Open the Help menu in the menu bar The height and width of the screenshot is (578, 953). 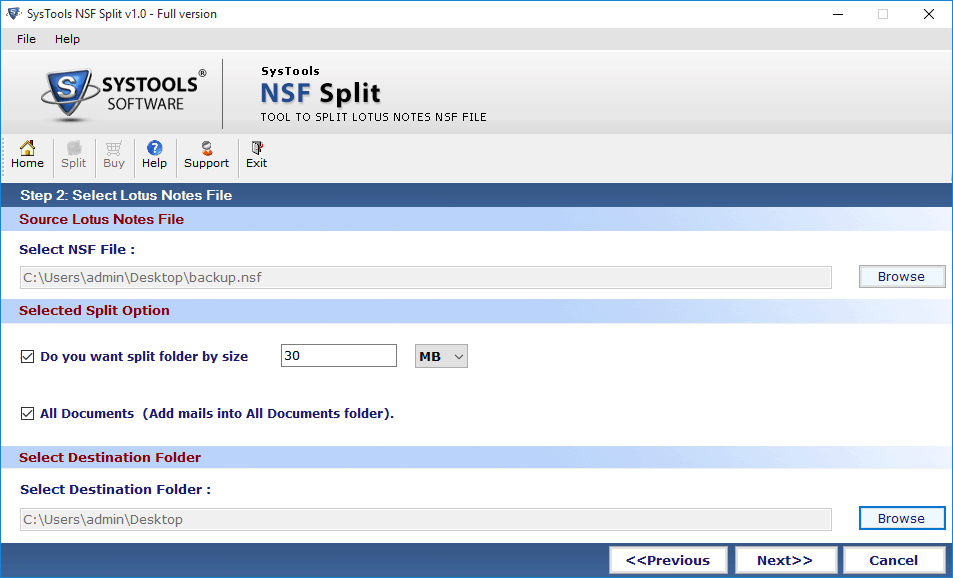(67, 39)
